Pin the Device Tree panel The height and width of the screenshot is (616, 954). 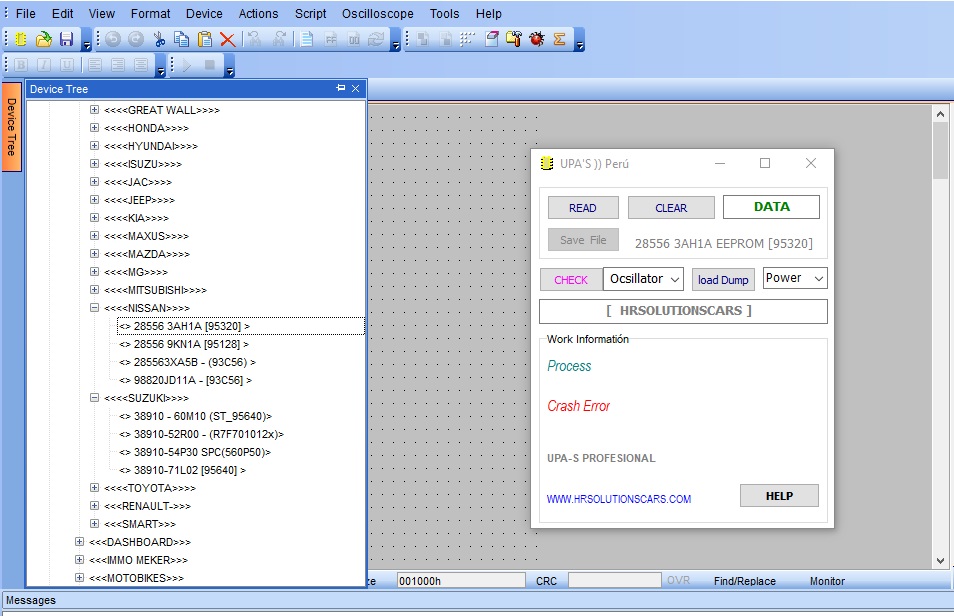341,89
